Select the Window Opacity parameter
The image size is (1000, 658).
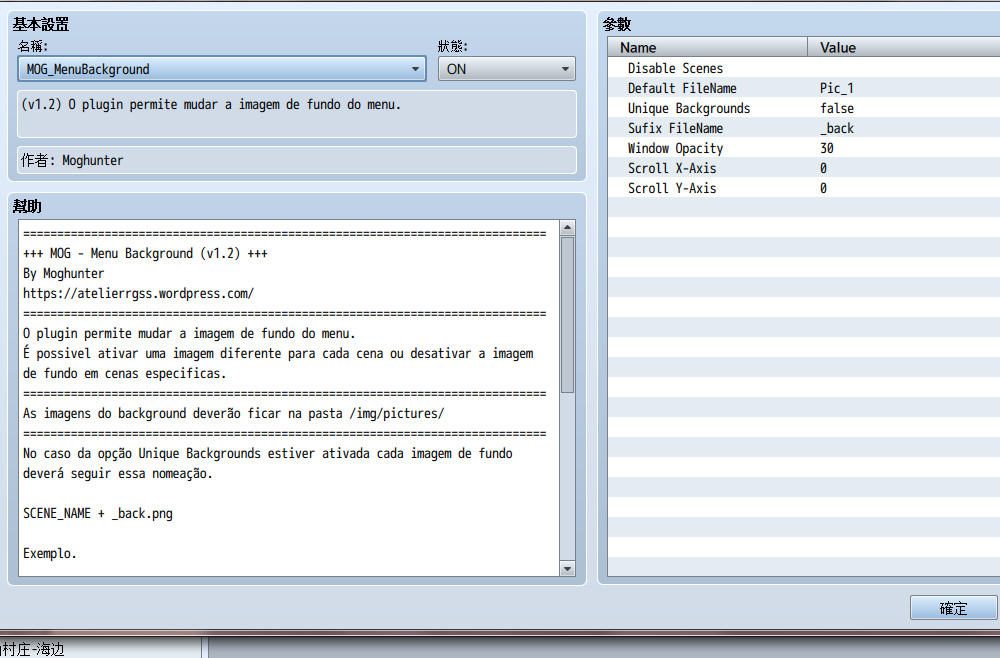(804, 148)
